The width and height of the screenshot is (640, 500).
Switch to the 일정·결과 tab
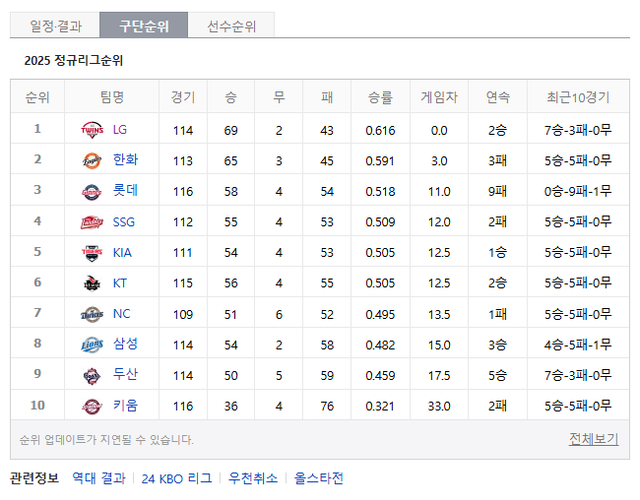coord(54,26)
